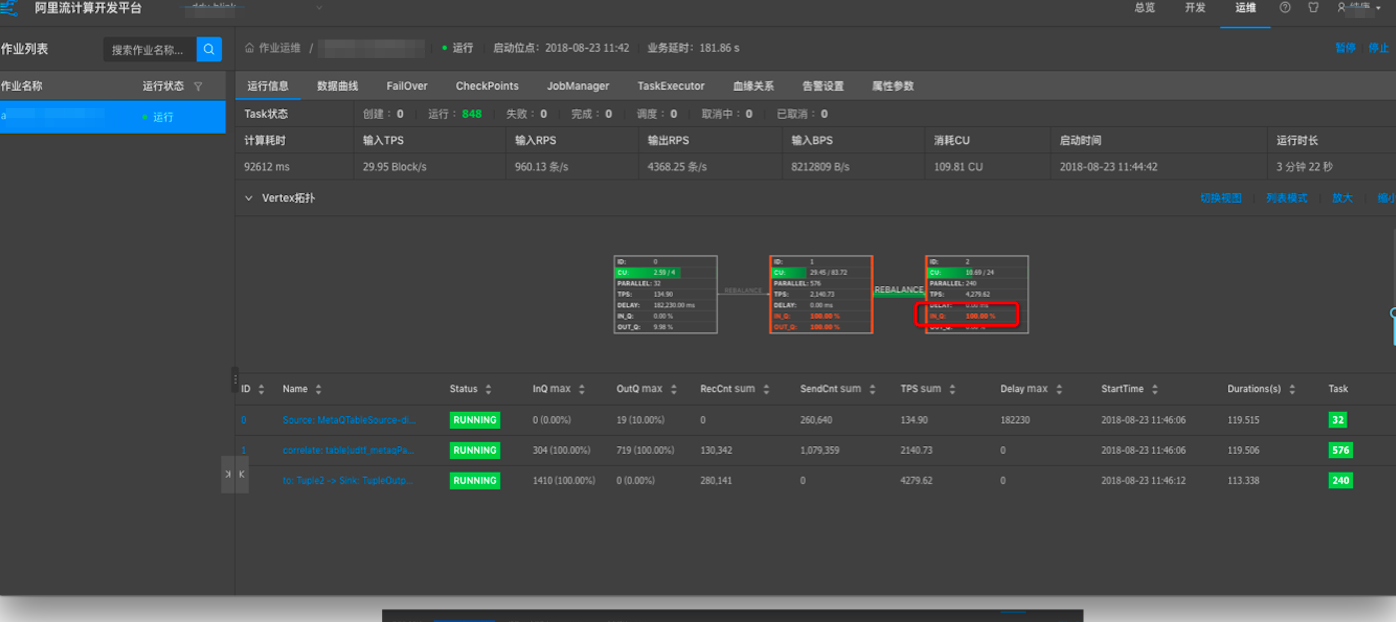This screenshot has height=622, width=1396.
Task: Expand the project selector dropdown in header
Action: (x=319, y=8)
